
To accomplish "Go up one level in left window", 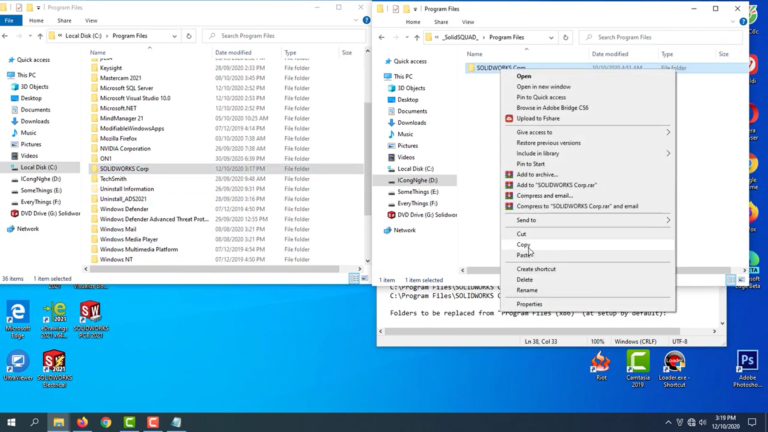I will 40,36.
